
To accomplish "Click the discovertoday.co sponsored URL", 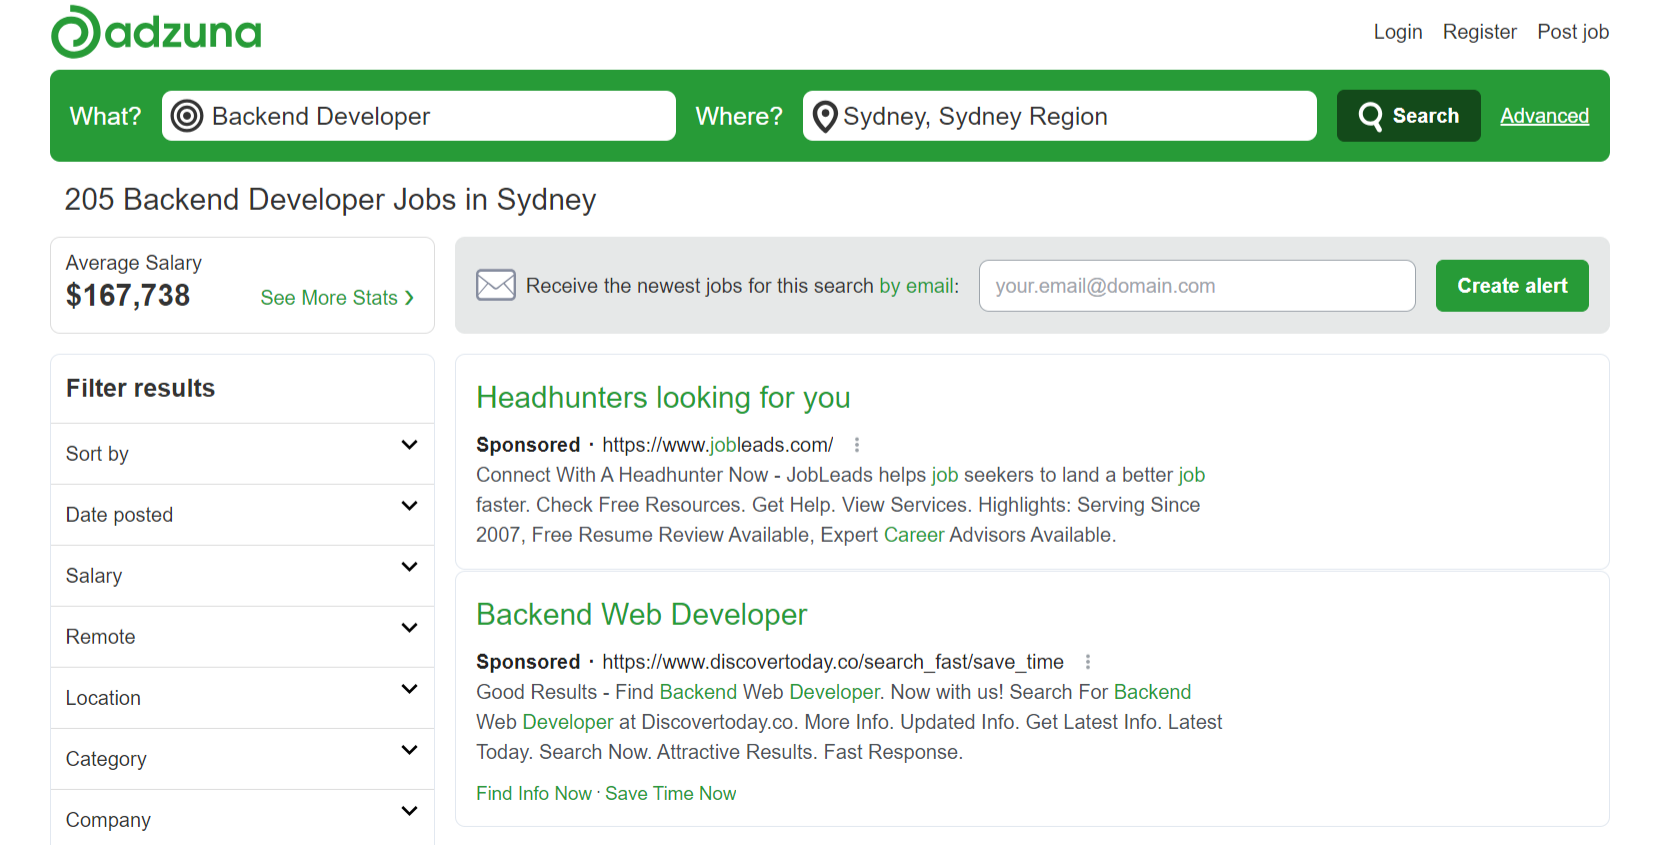I will (833, 662).
